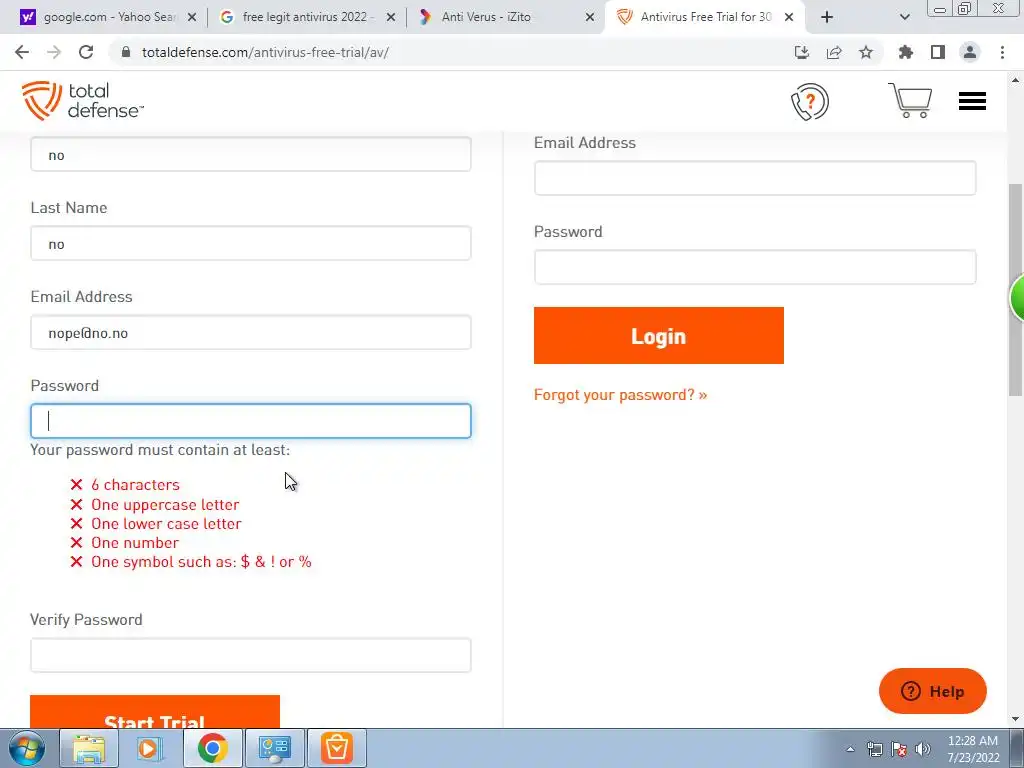Open the Windows Start button
Screen dimensions: 1024x768
[26, 748]
